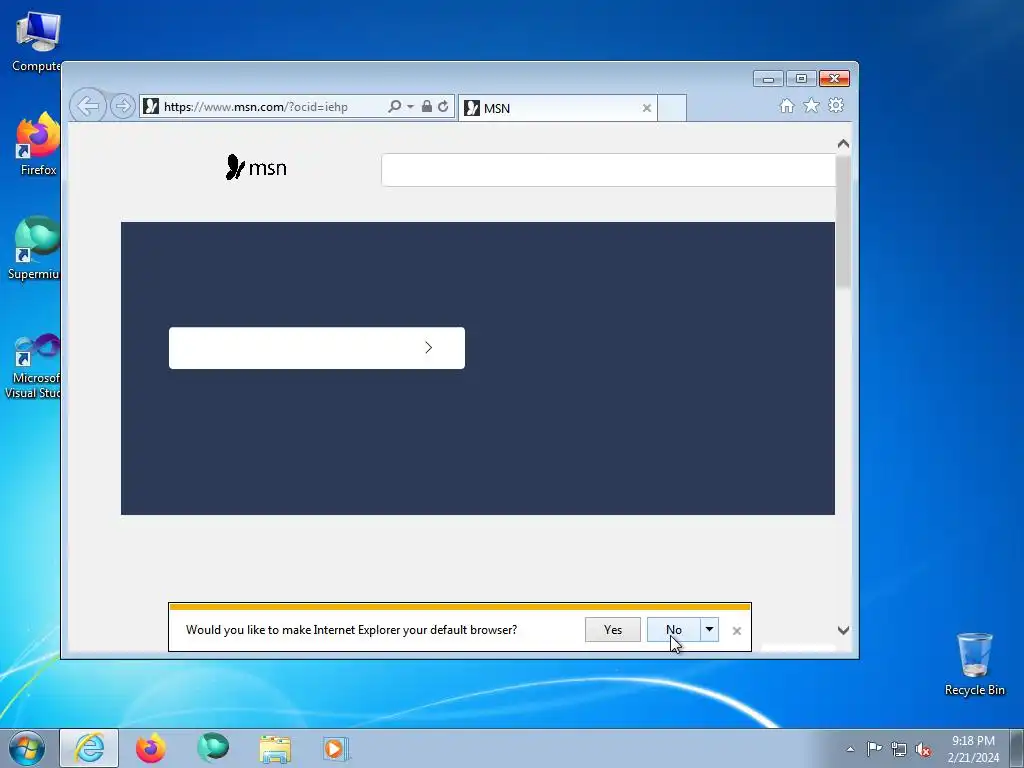
Task: Expand the address bar autocomplete dropdown arrow
Action: pos(410,106)
